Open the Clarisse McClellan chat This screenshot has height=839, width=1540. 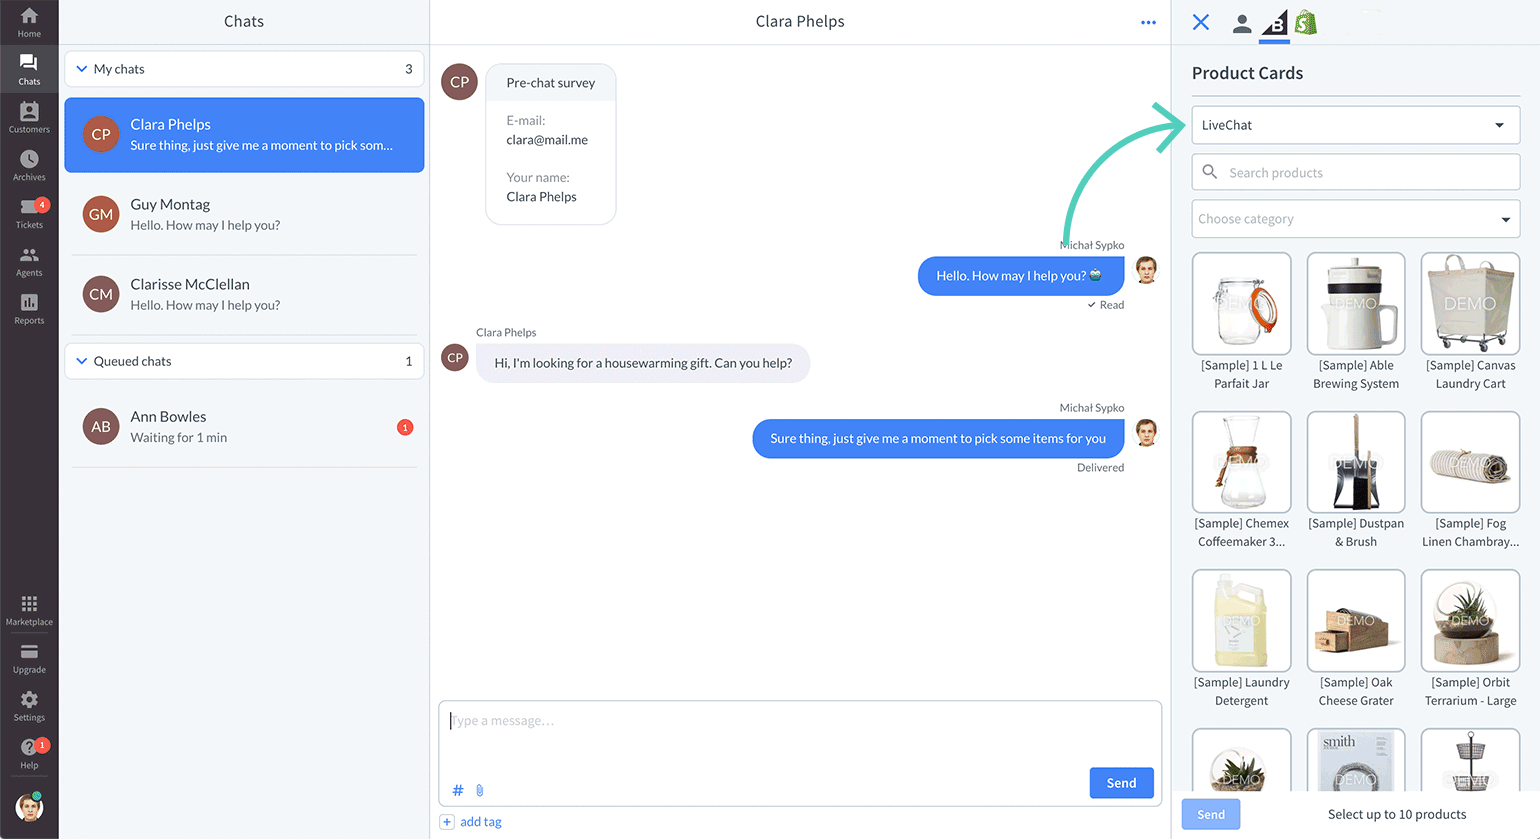tap(244, 294)
